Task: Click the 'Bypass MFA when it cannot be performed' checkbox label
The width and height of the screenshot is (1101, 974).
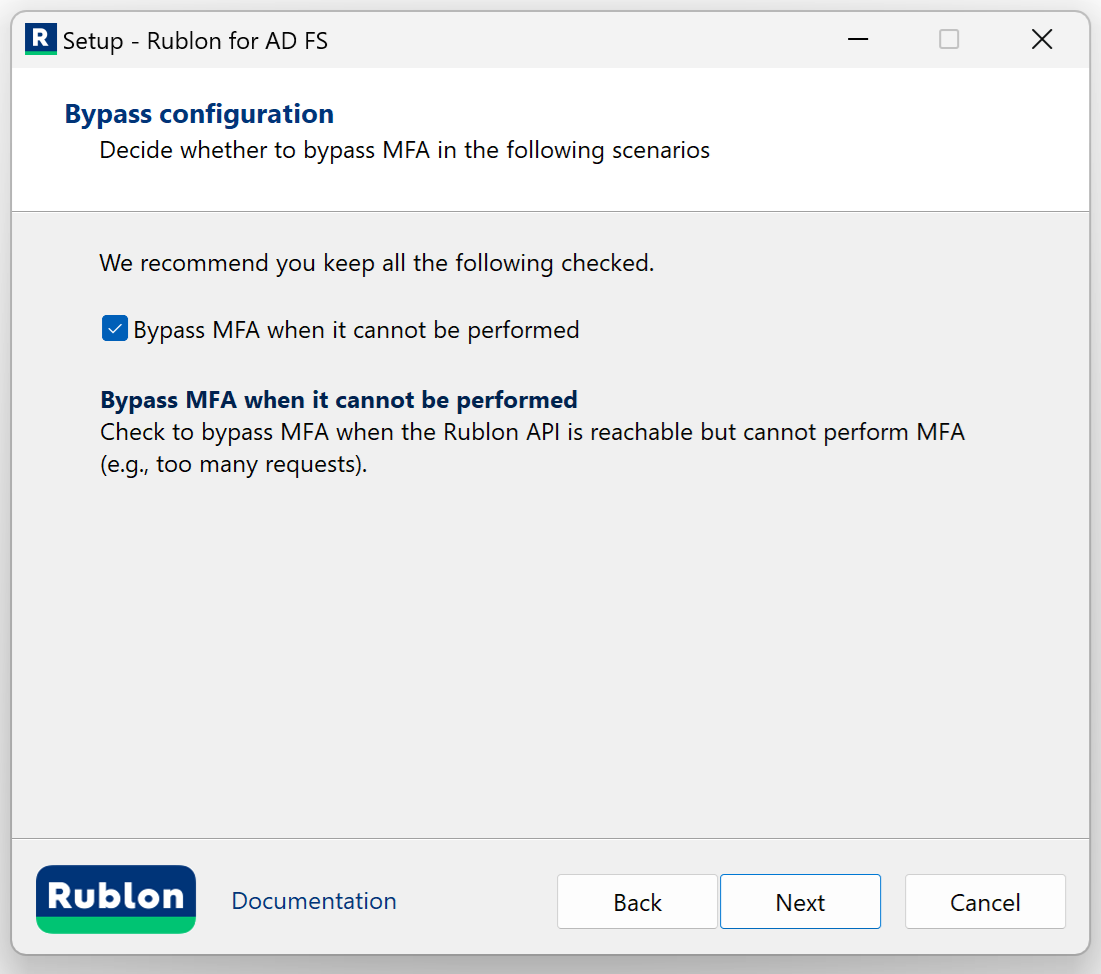Action: pos(356,330)
